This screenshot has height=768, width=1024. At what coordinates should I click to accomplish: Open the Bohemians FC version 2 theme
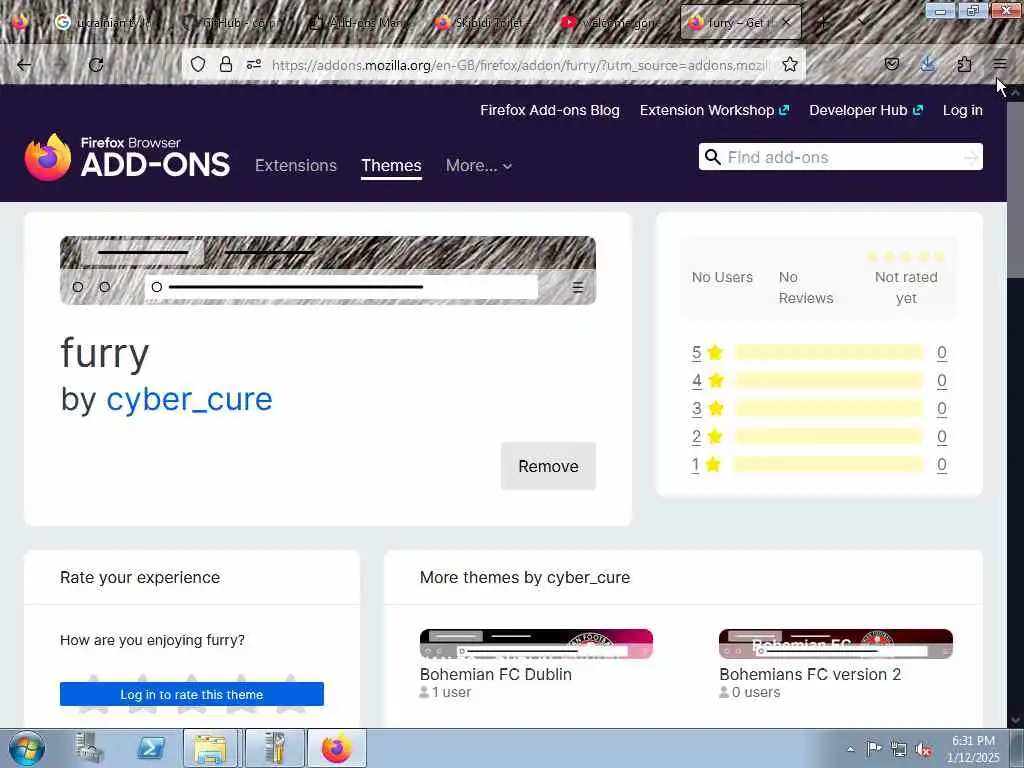(836, 664)
